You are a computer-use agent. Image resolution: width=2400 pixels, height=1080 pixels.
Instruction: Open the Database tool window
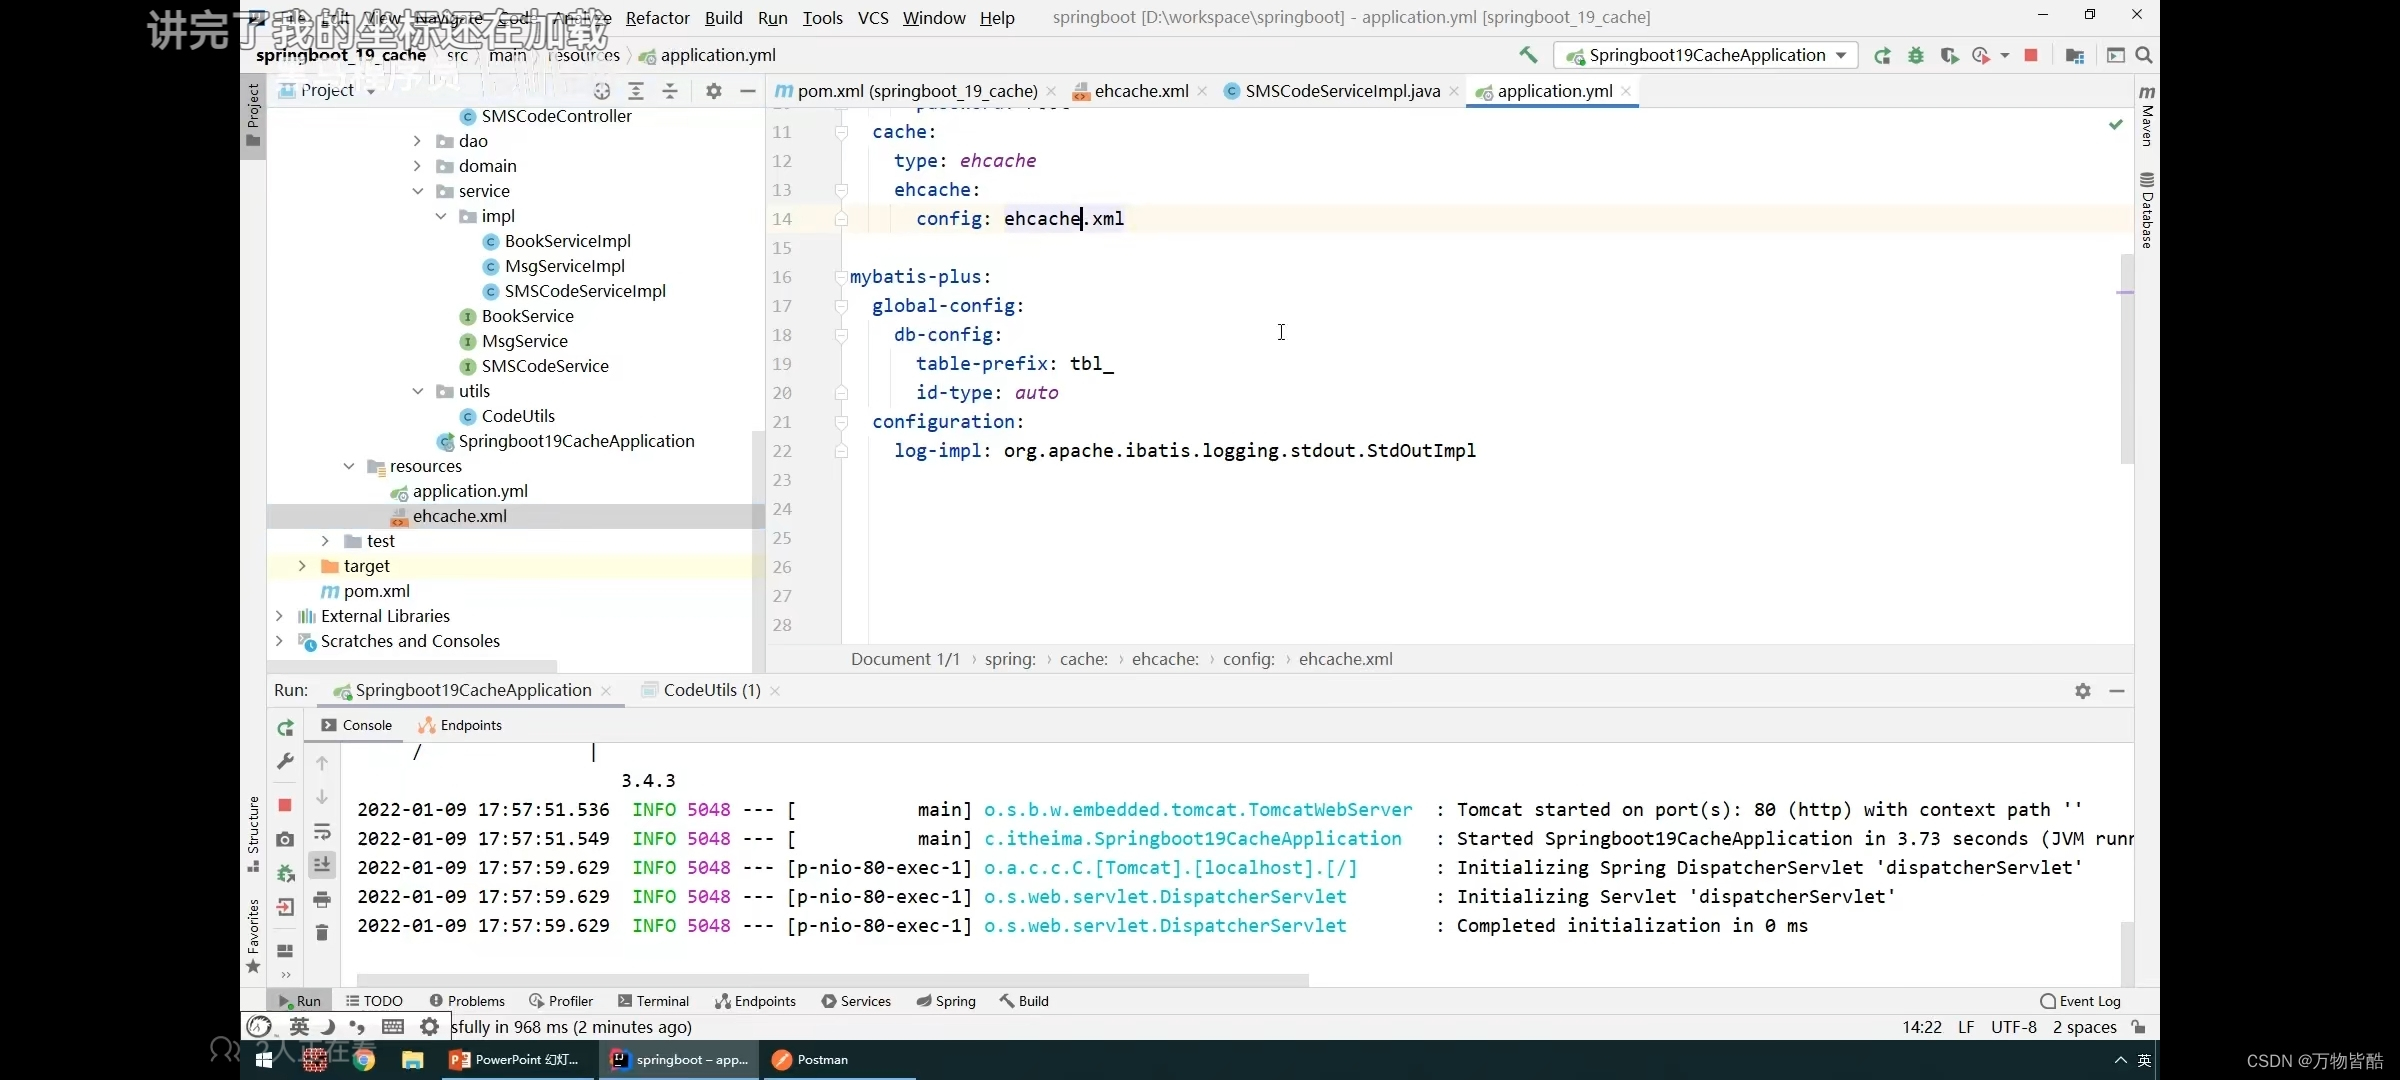pos(2147,209)
